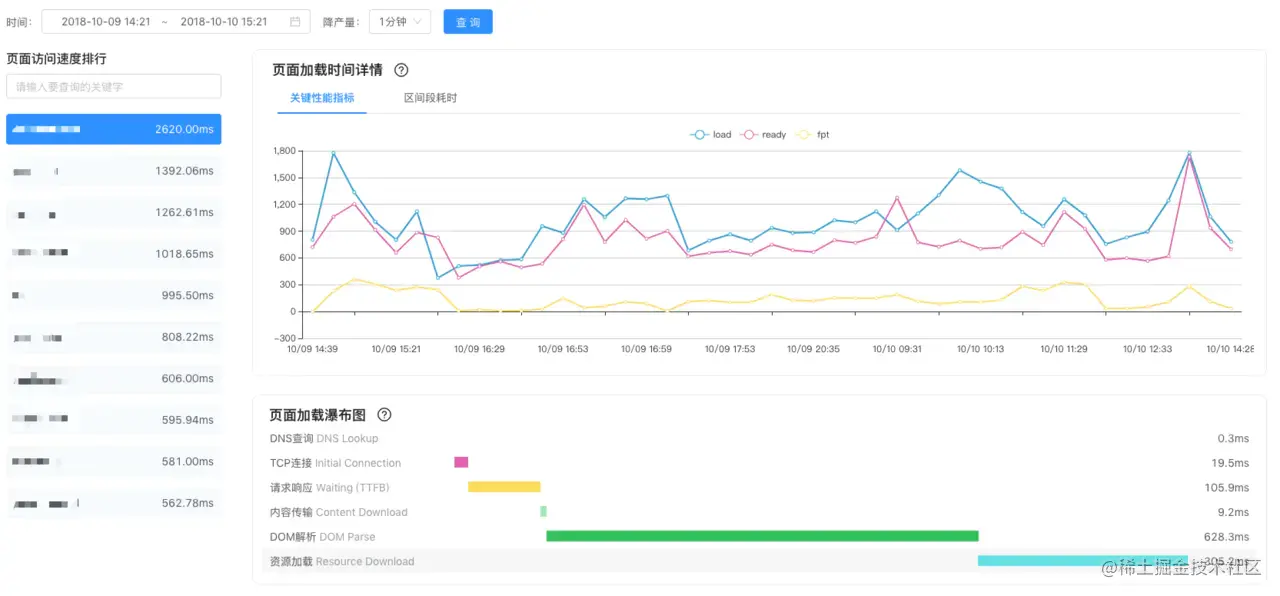The height and width of the screenshot is (596, 1280).
Task: Click the yellow Waiting (TTFB) waterfall bar
Action: coord(504,487)
